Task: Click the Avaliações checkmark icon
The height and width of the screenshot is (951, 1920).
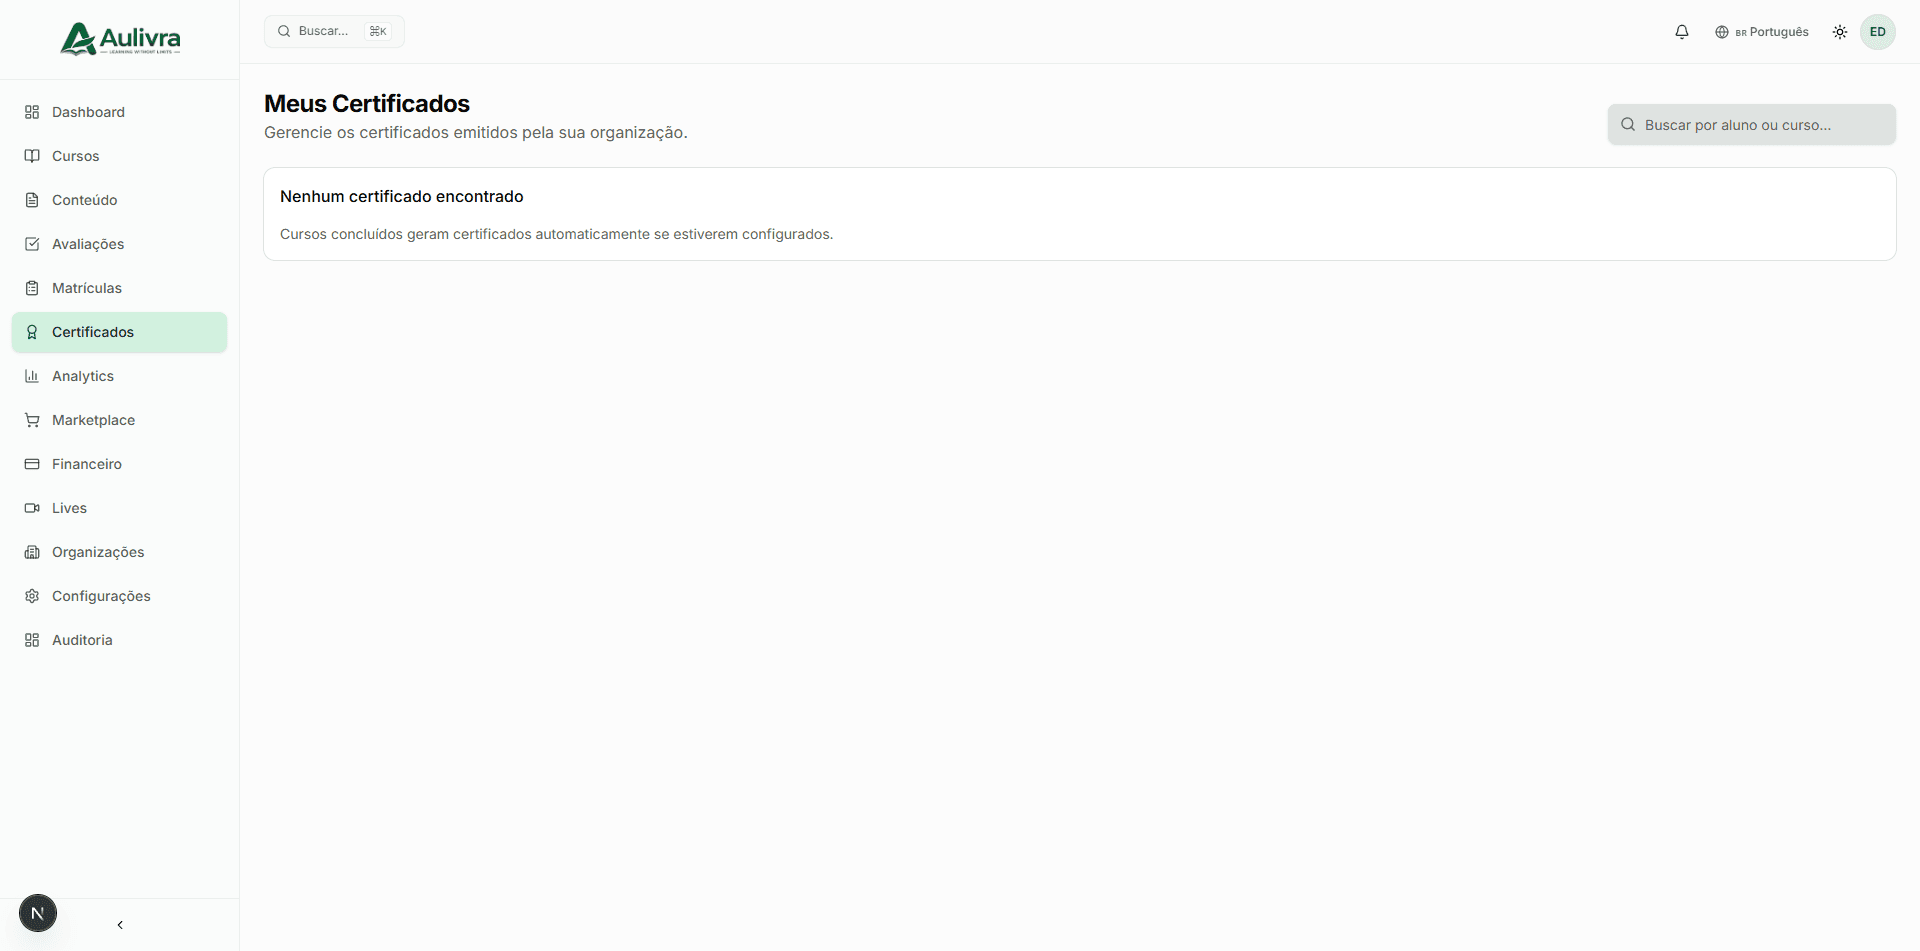Action: point(32,244)
